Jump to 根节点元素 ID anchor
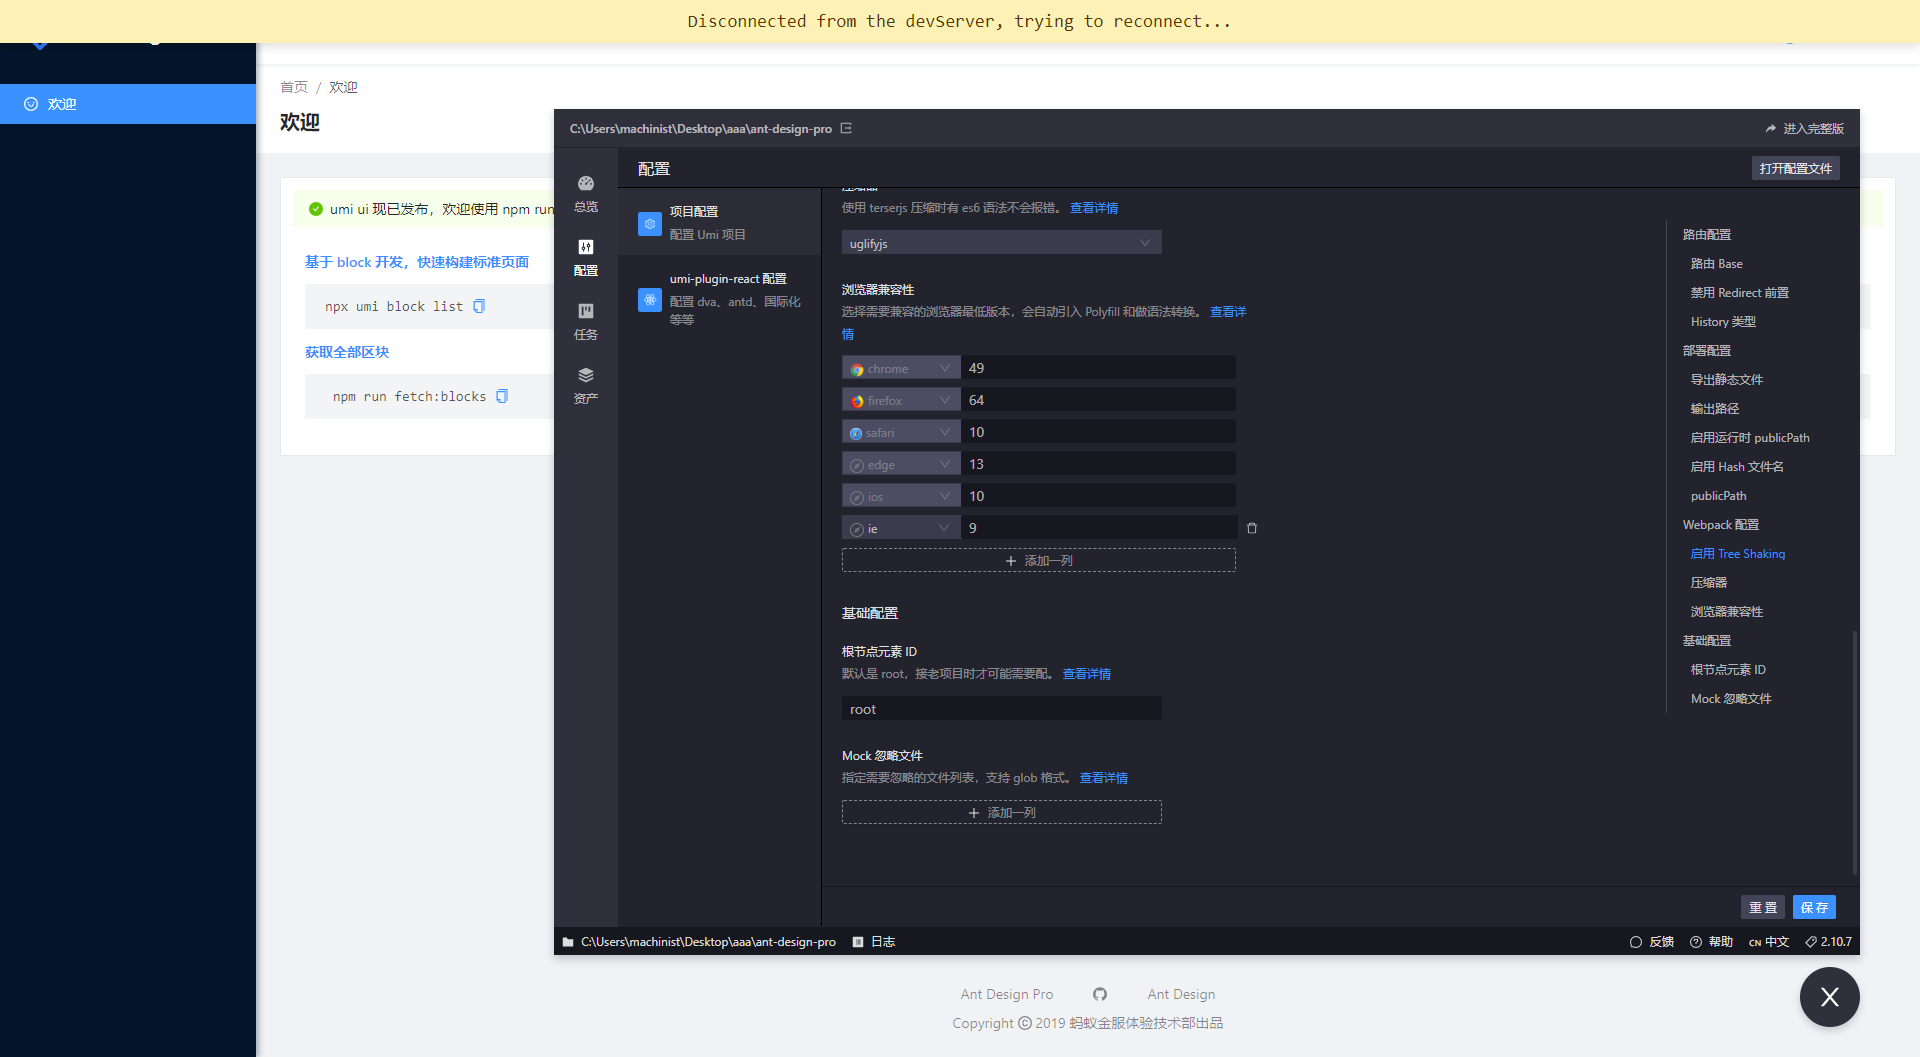 tap(1728, 669)
